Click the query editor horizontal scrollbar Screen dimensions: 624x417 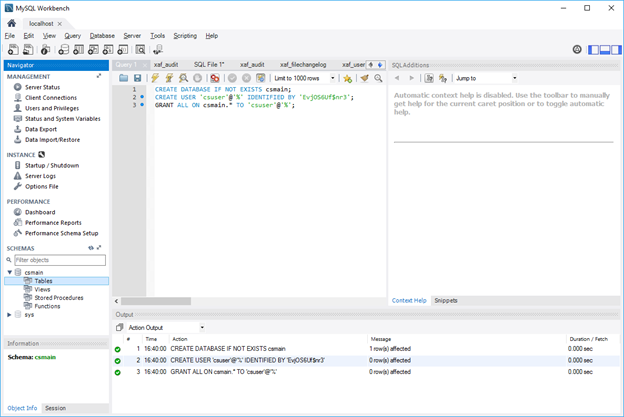[x=156, y=301]
